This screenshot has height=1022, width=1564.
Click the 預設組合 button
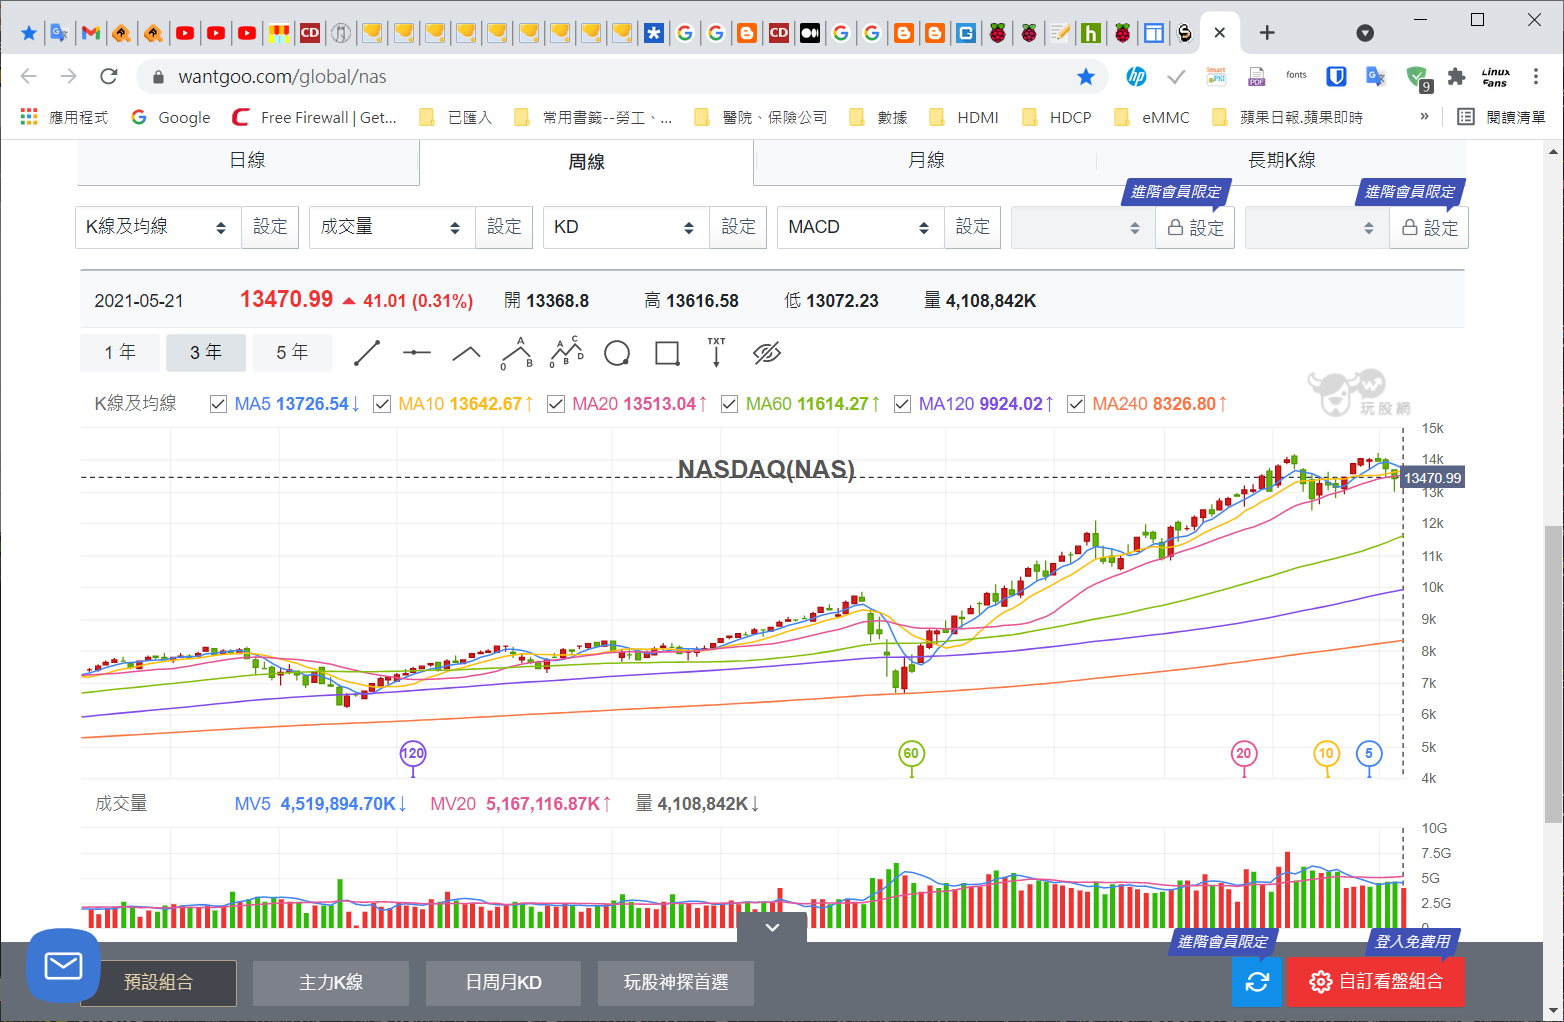[159, 983]
